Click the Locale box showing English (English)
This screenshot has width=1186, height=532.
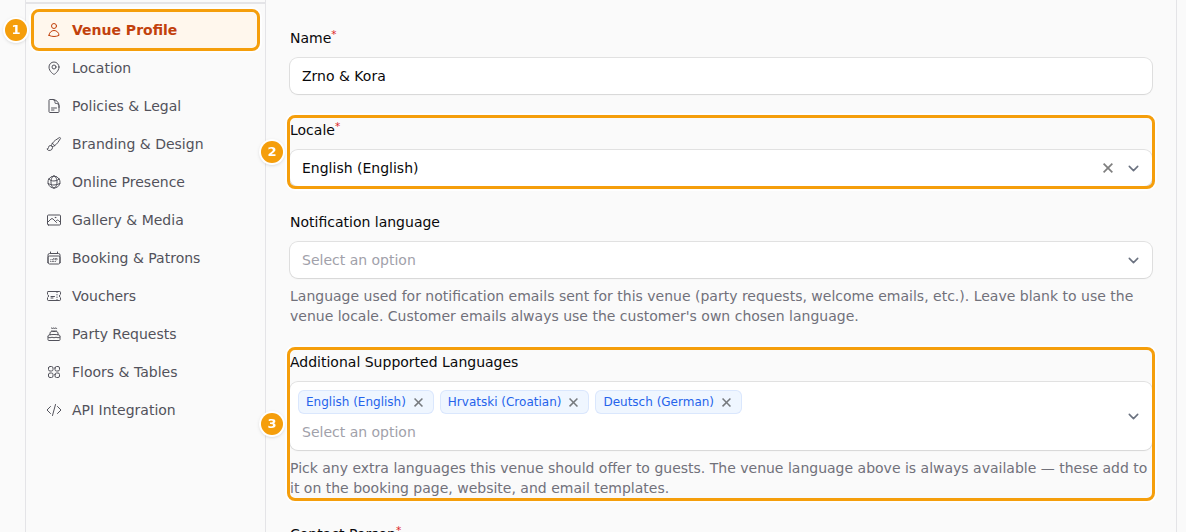pos(721,168)
